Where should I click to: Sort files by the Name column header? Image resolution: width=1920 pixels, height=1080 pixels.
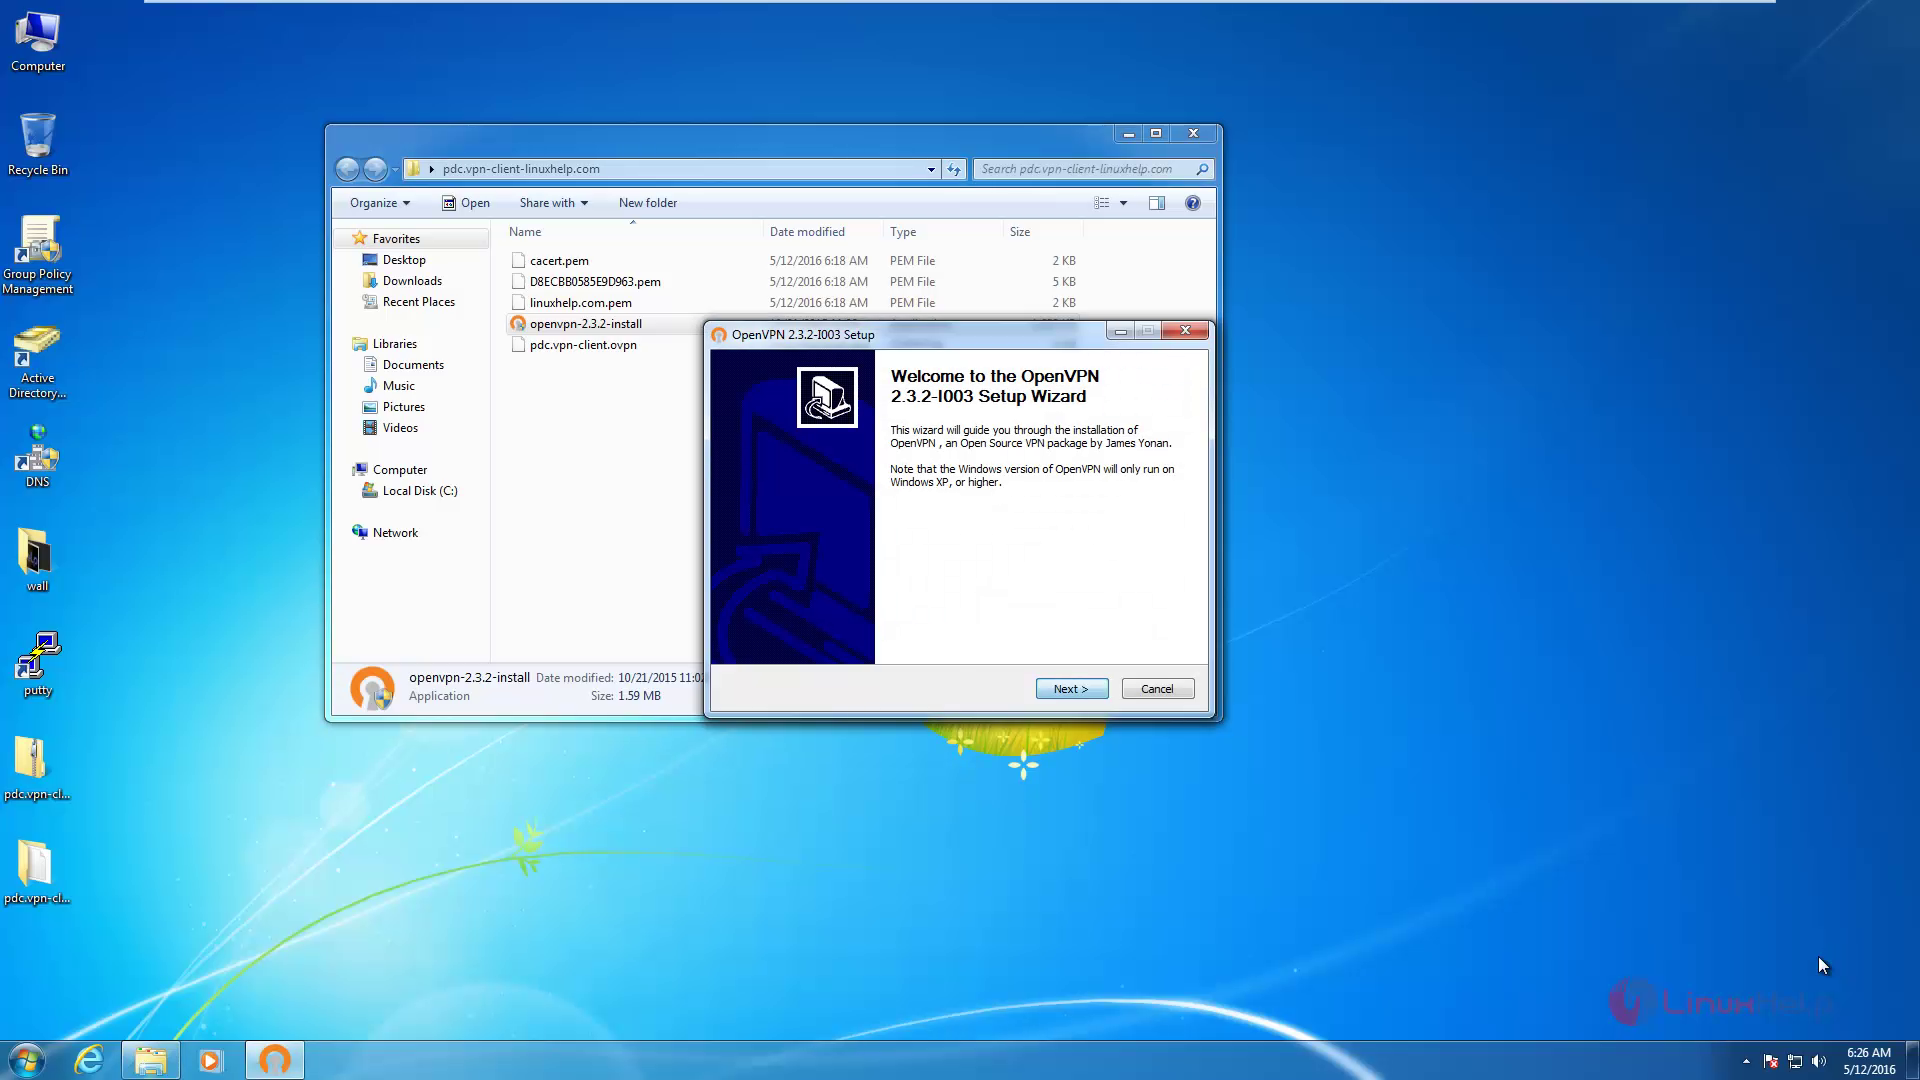pos(633,232)
